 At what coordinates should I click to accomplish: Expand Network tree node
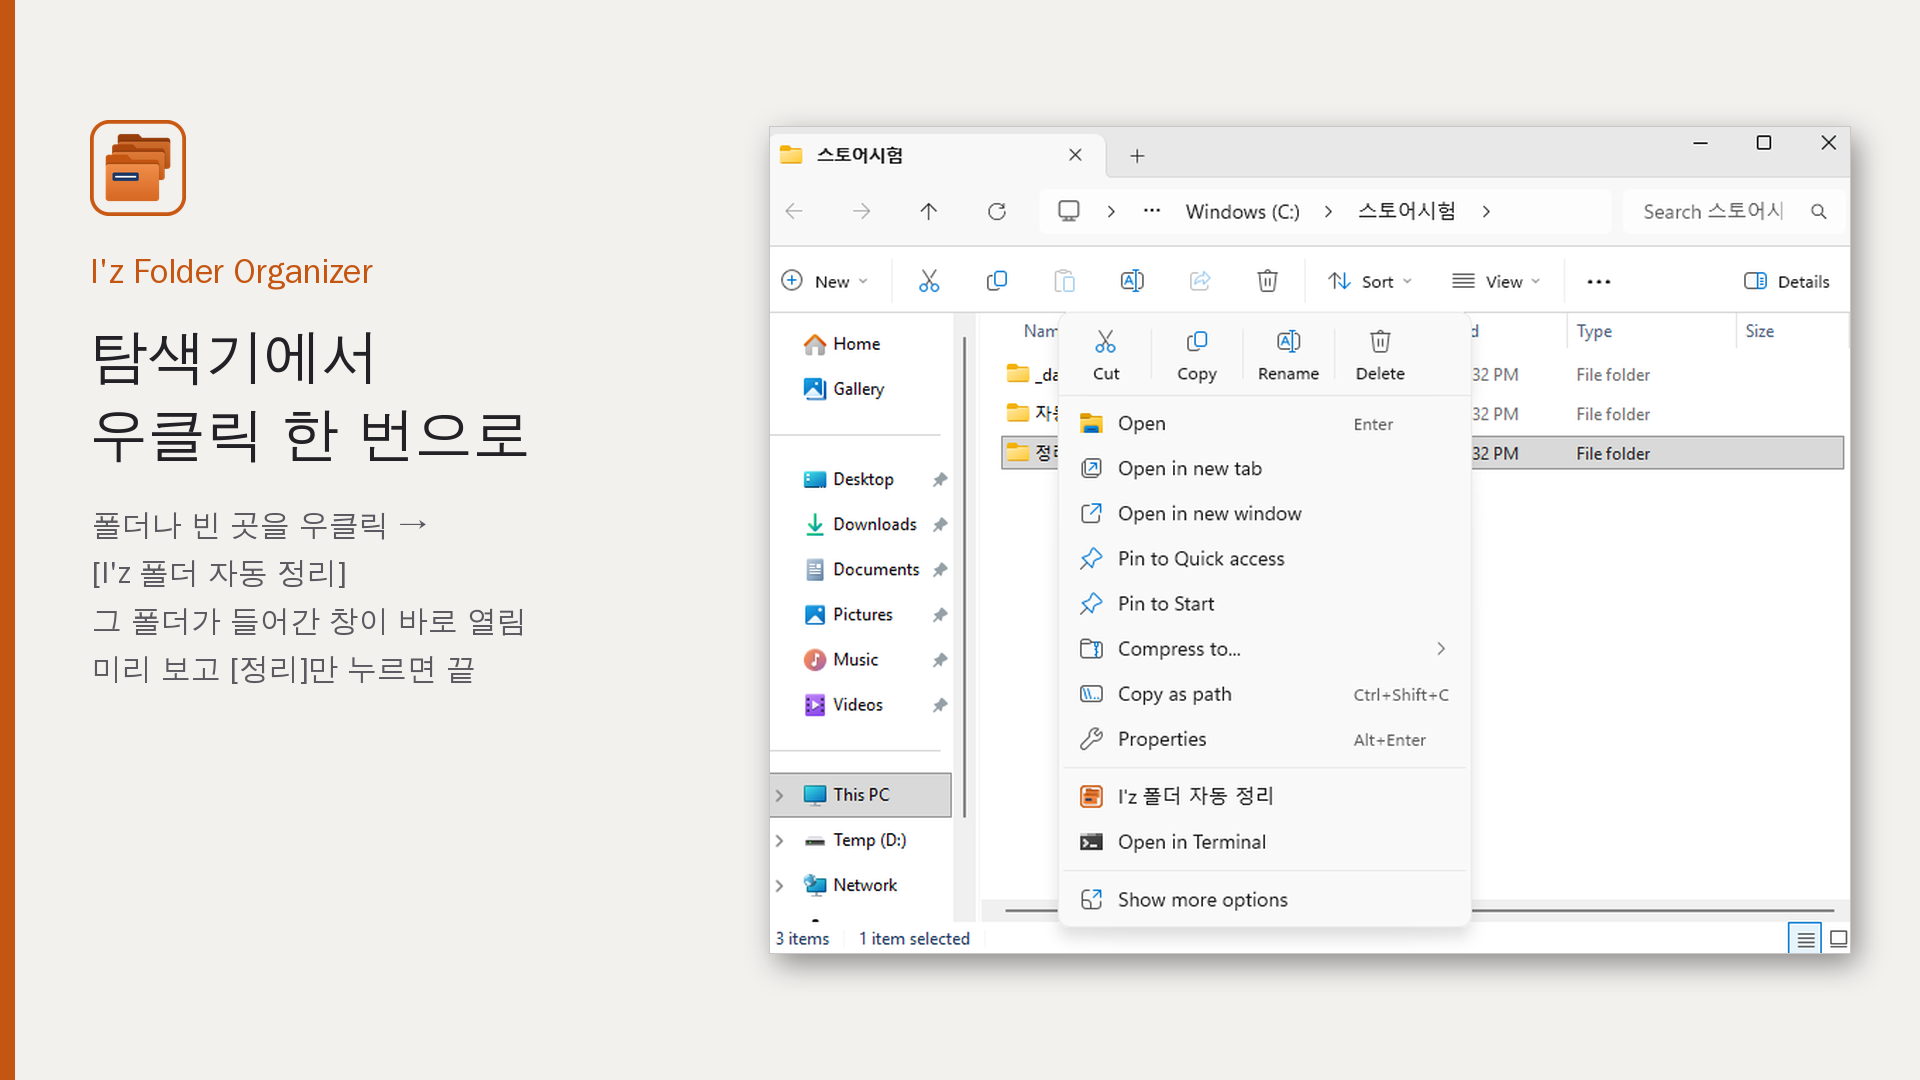780,885
